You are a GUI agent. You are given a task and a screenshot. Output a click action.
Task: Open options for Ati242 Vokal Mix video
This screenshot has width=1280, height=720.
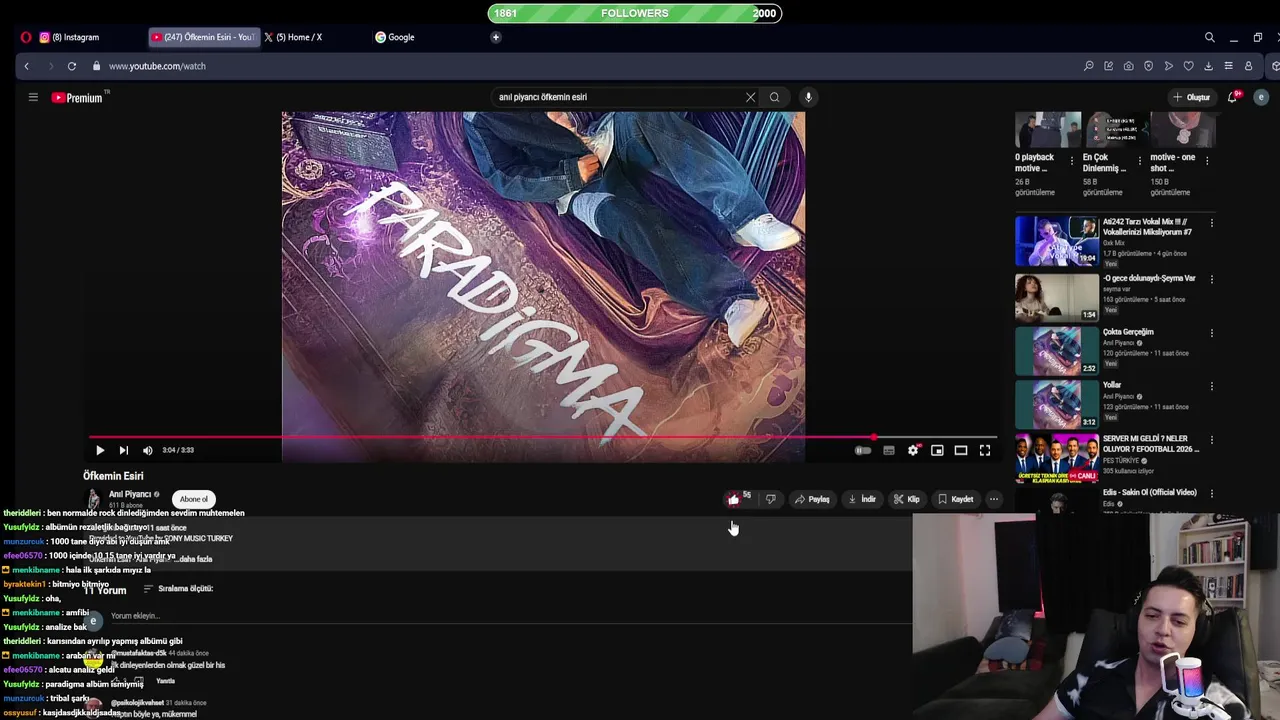tap(1212, 224)
